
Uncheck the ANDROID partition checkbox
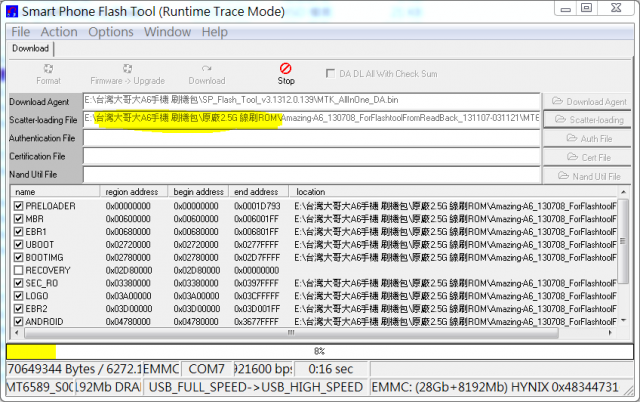(x=18, y=322)
